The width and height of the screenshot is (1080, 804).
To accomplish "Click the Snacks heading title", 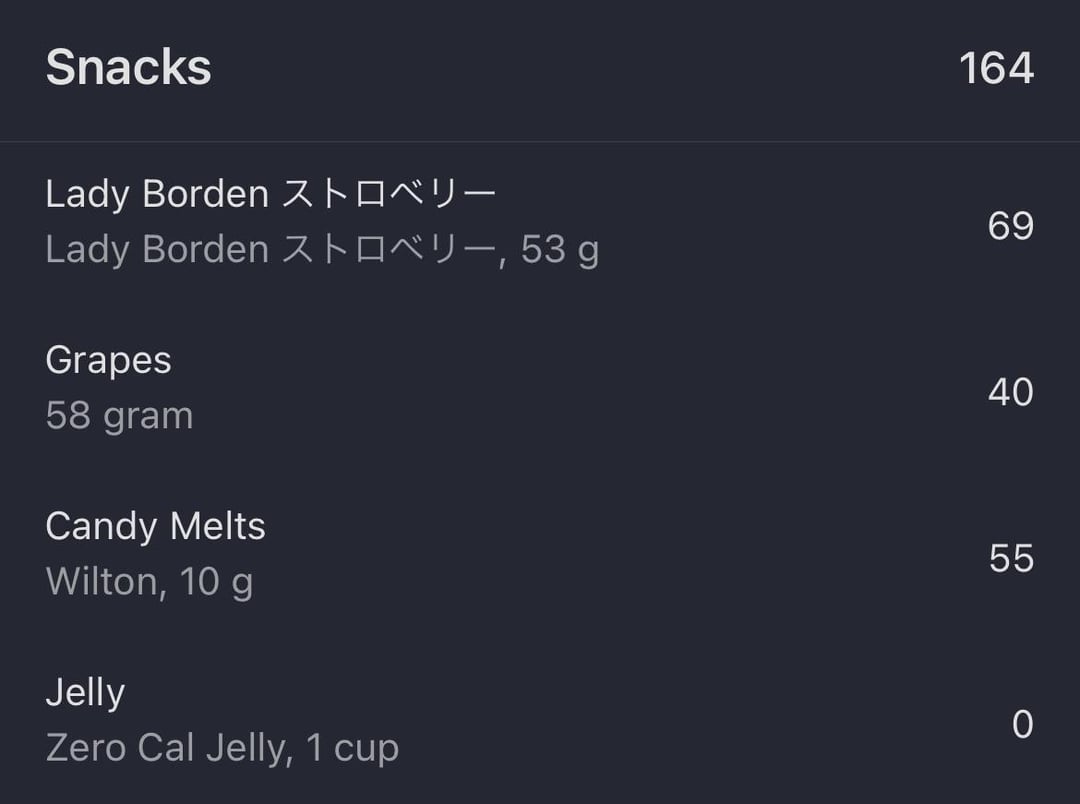I will 128,68.
